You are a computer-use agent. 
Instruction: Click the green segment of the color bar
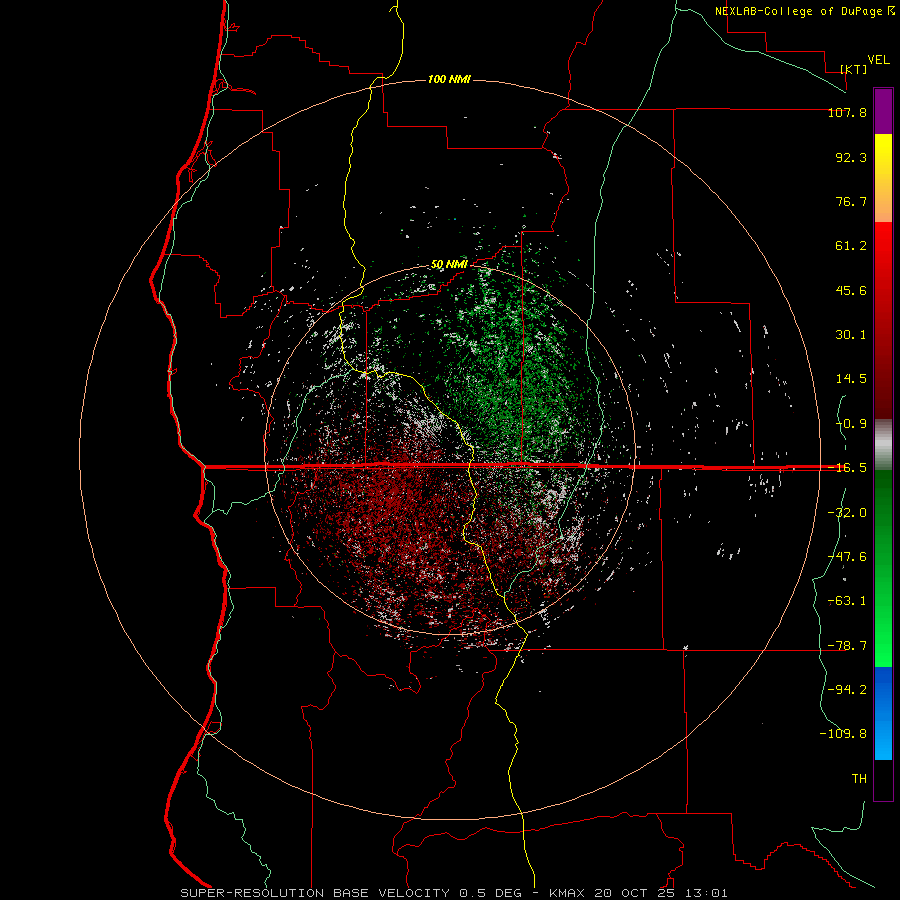pos(883,568)
